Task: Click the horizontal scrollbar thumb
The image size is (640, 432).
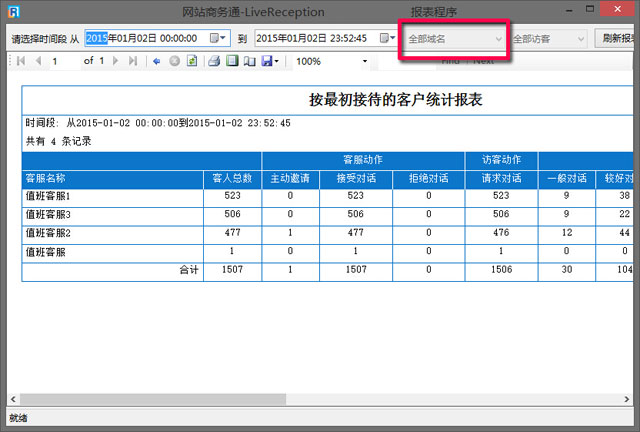Action: click(x=153, y=399)
